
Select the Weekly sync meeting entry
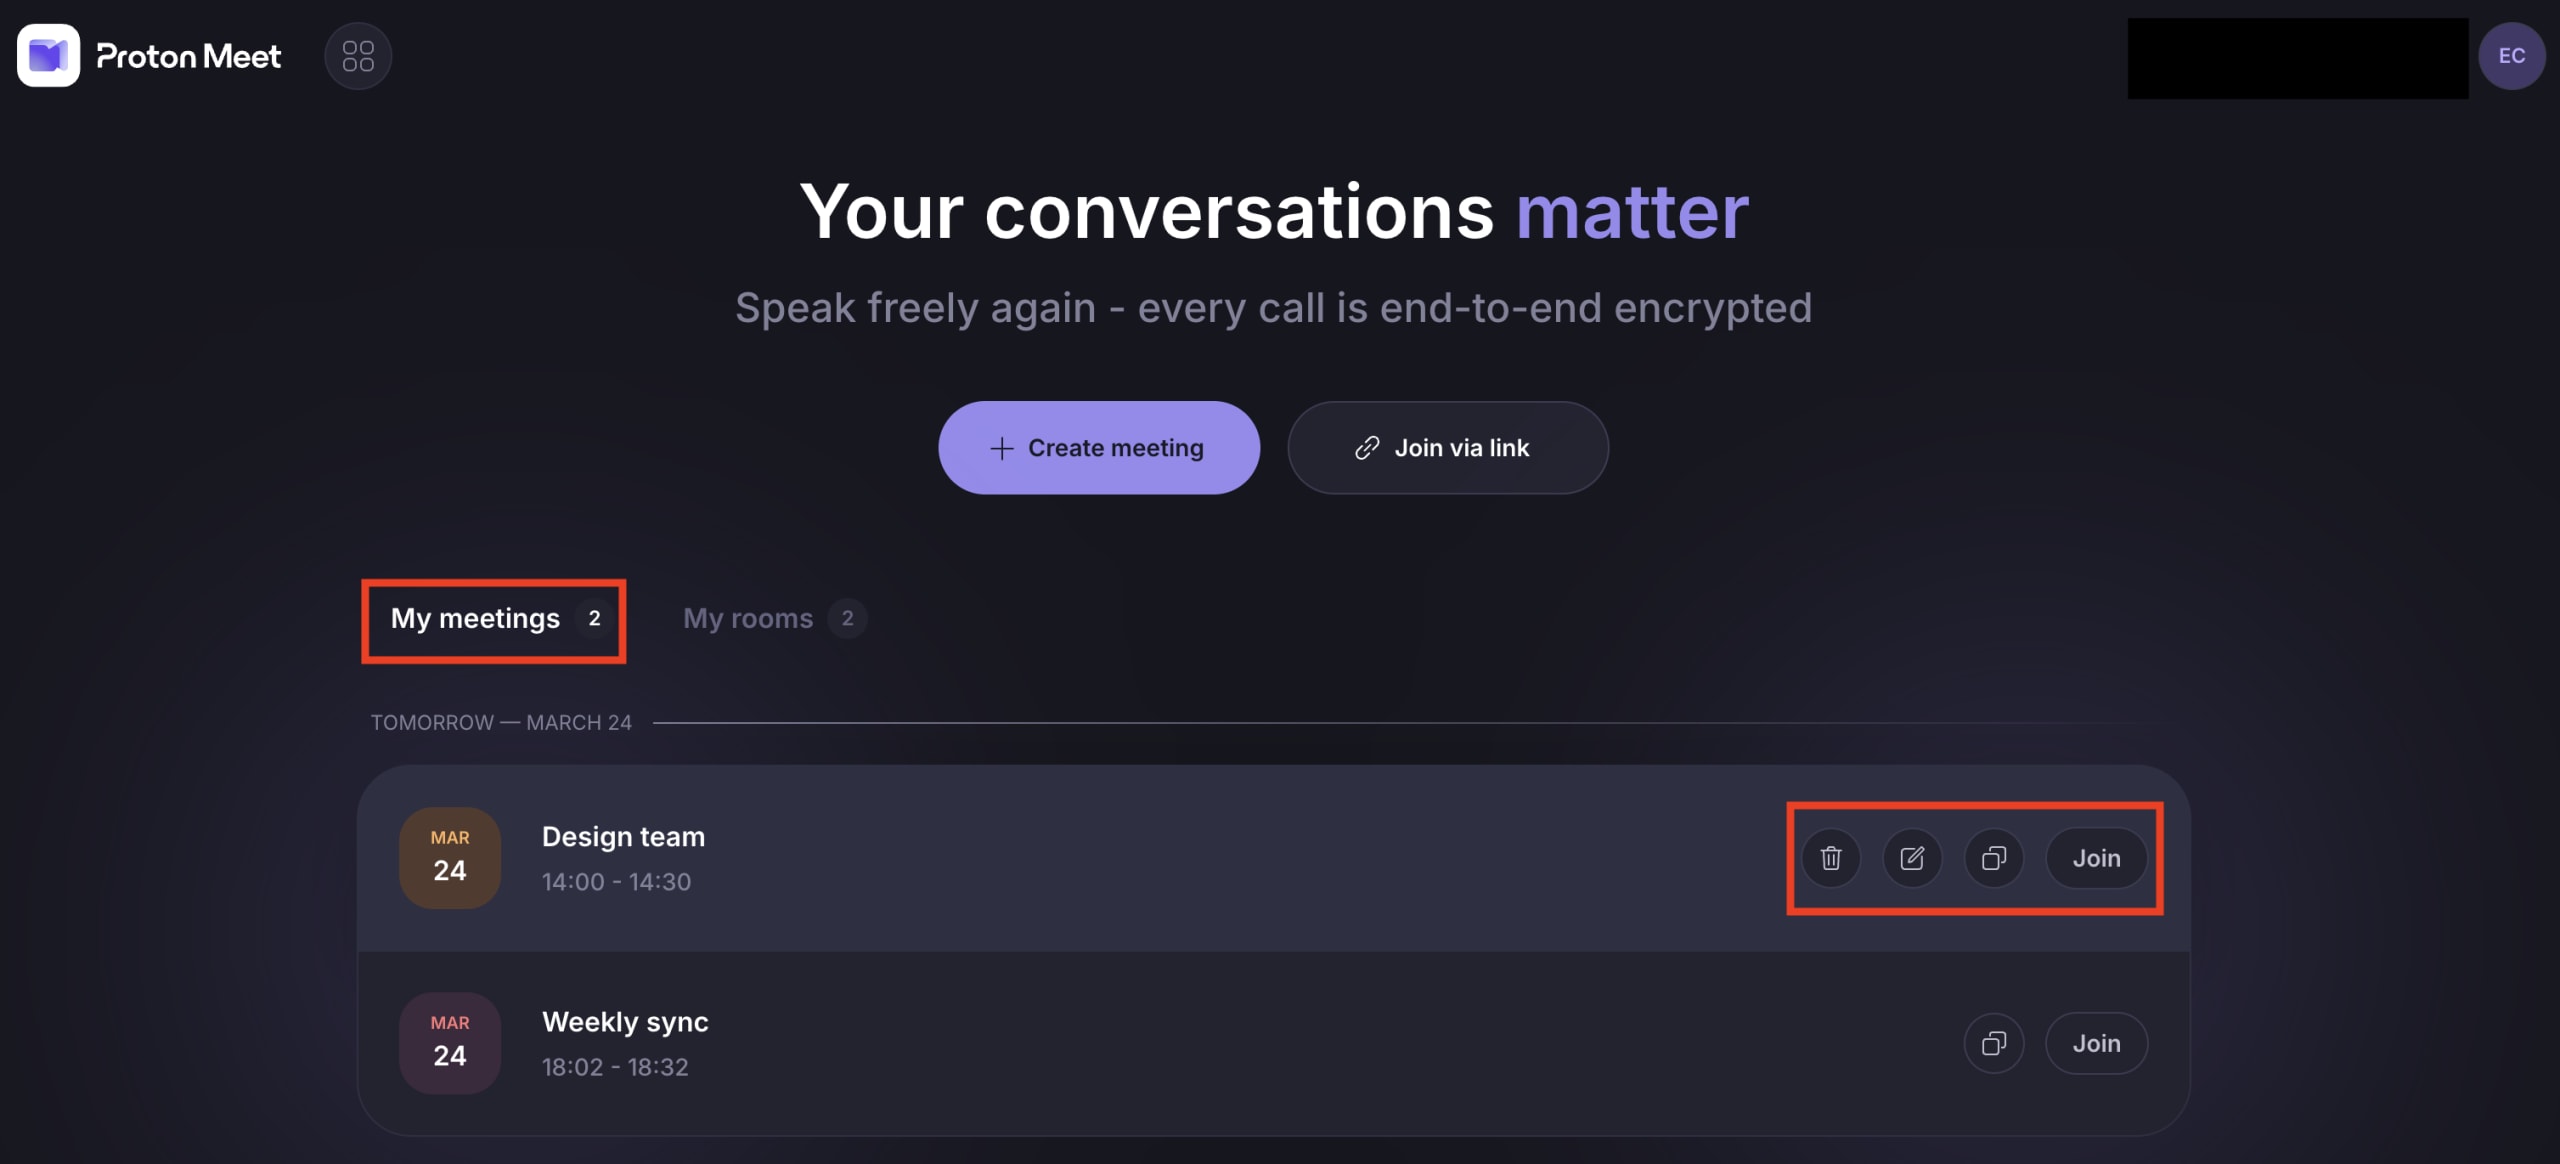click(1100, 1042)
